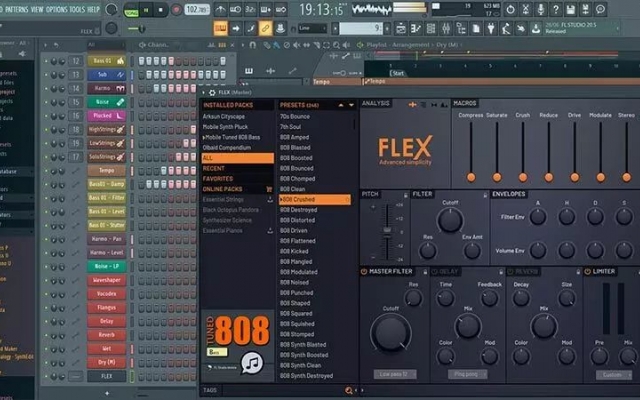Open the pattern selector field showing 9
This screenshot has width=640, height=400.
pos(361,28)
